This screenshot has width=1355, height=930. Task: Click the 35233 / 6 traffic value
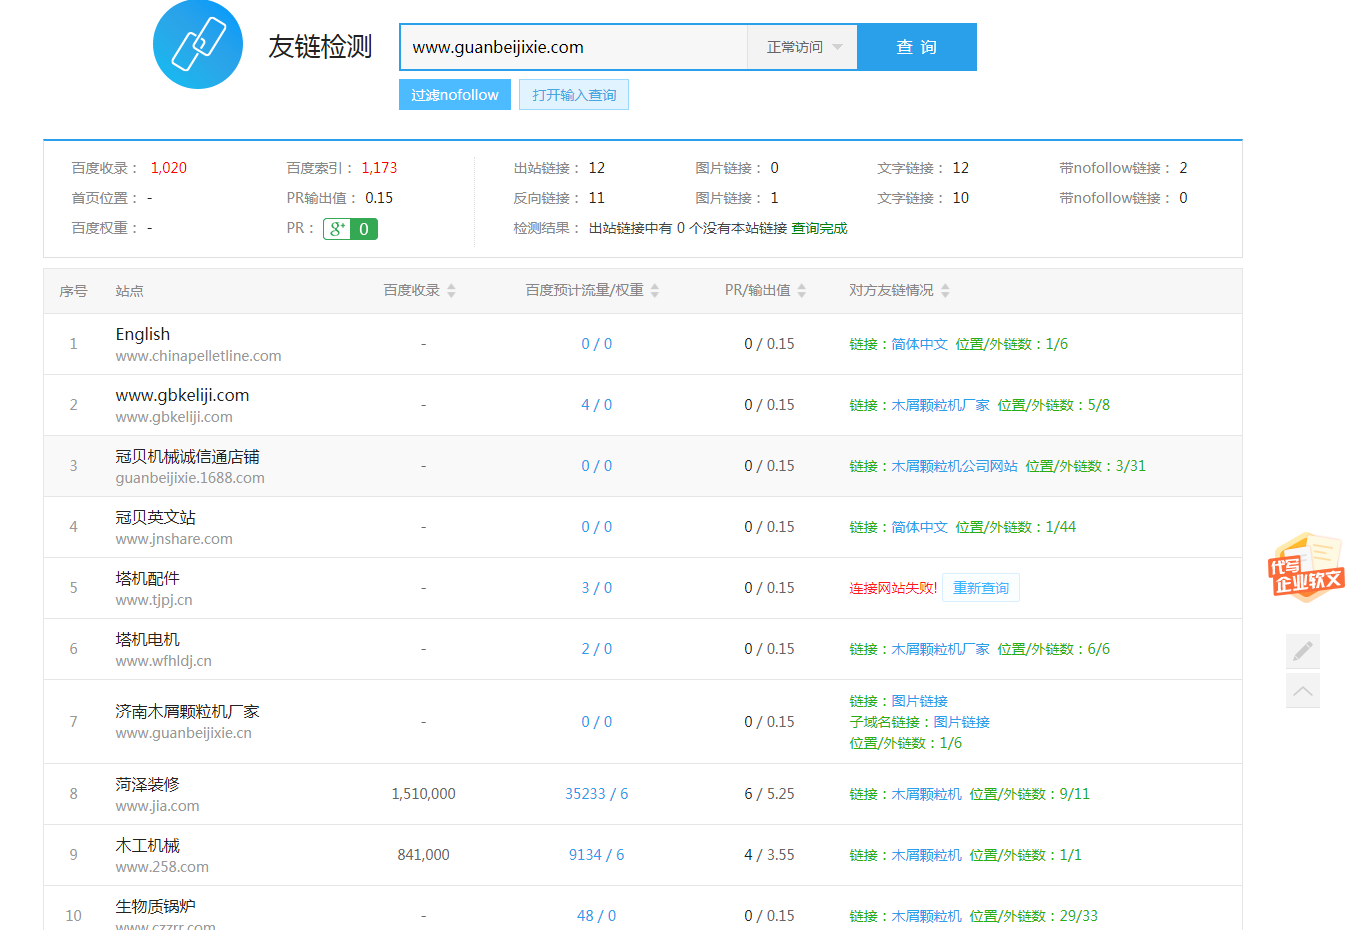(596, 794)
